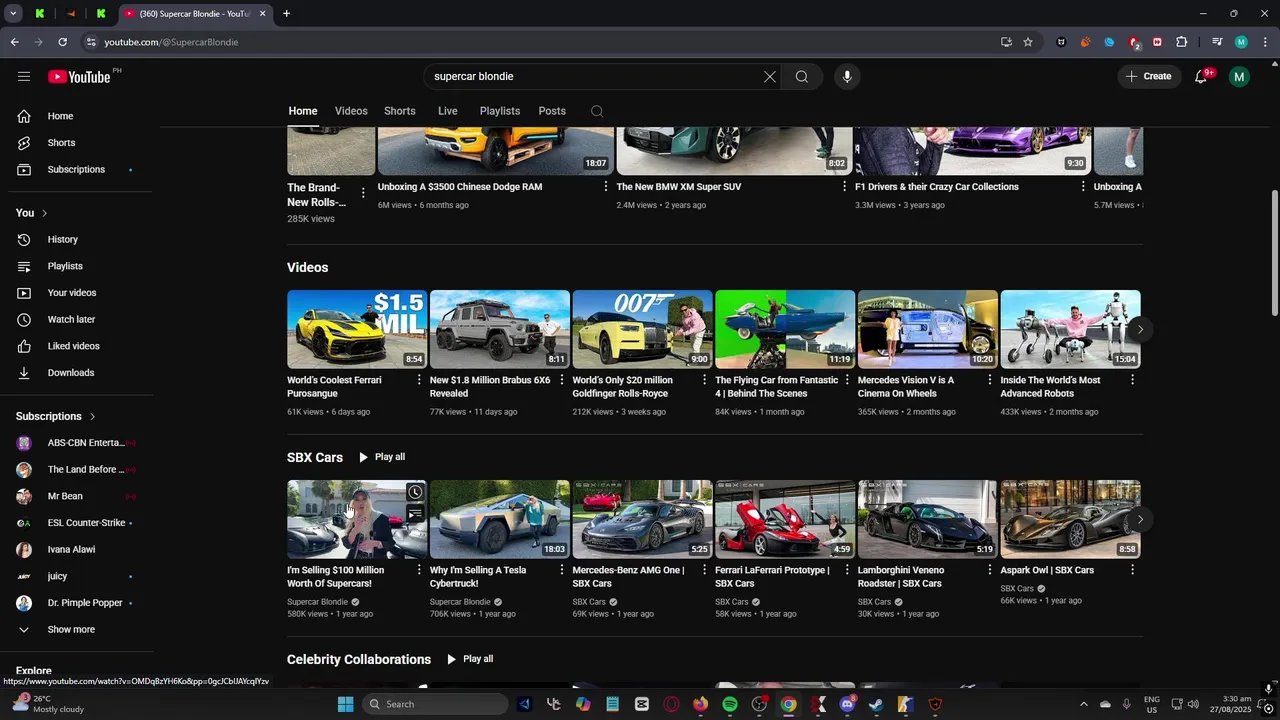This screenshot has height=720, width=1280.
Task: Switch to the Posts channel tab
Action: (x=552, y=111)
